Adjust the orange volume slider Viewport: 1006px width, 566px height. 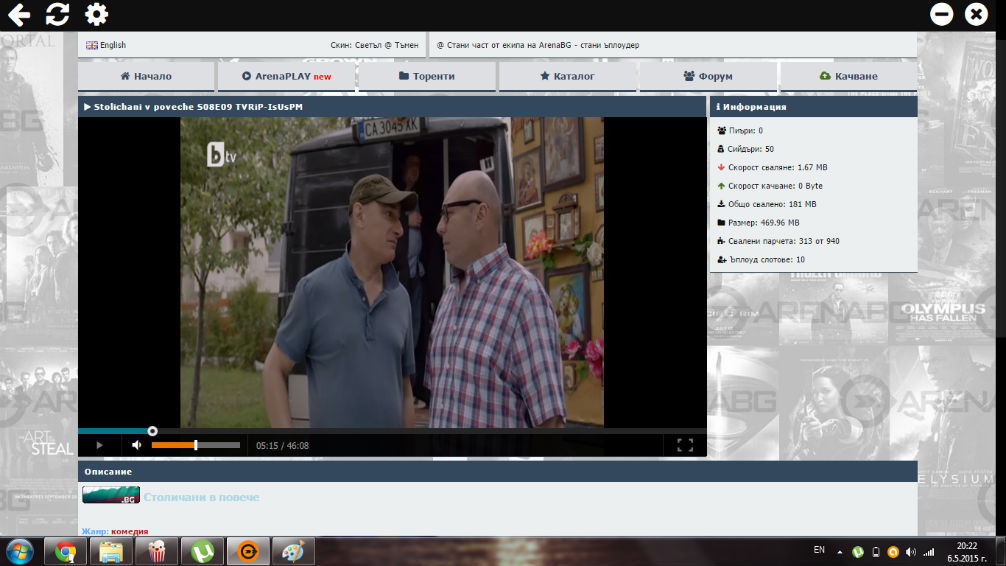[x=196, y=445]
